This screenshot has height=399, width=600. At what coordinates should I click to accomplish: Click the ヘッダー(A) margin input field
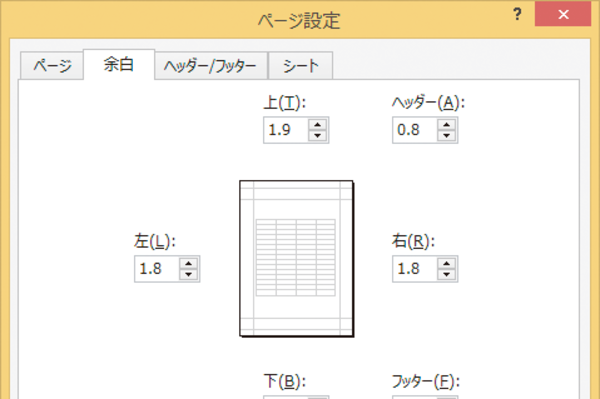click(414, 130)
